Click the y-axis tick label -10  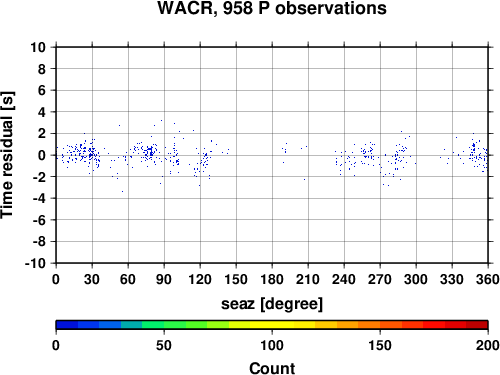pos(35,263)
